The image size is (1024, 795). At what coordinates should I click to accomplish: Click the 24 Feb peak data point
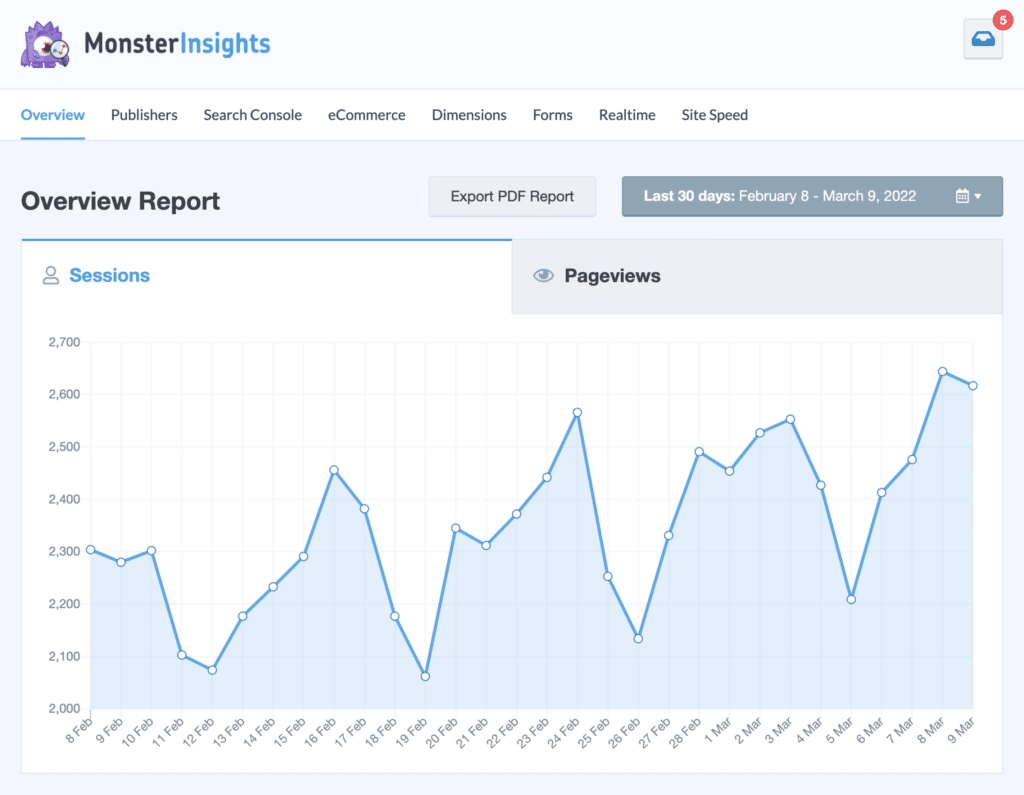[578, 412]
